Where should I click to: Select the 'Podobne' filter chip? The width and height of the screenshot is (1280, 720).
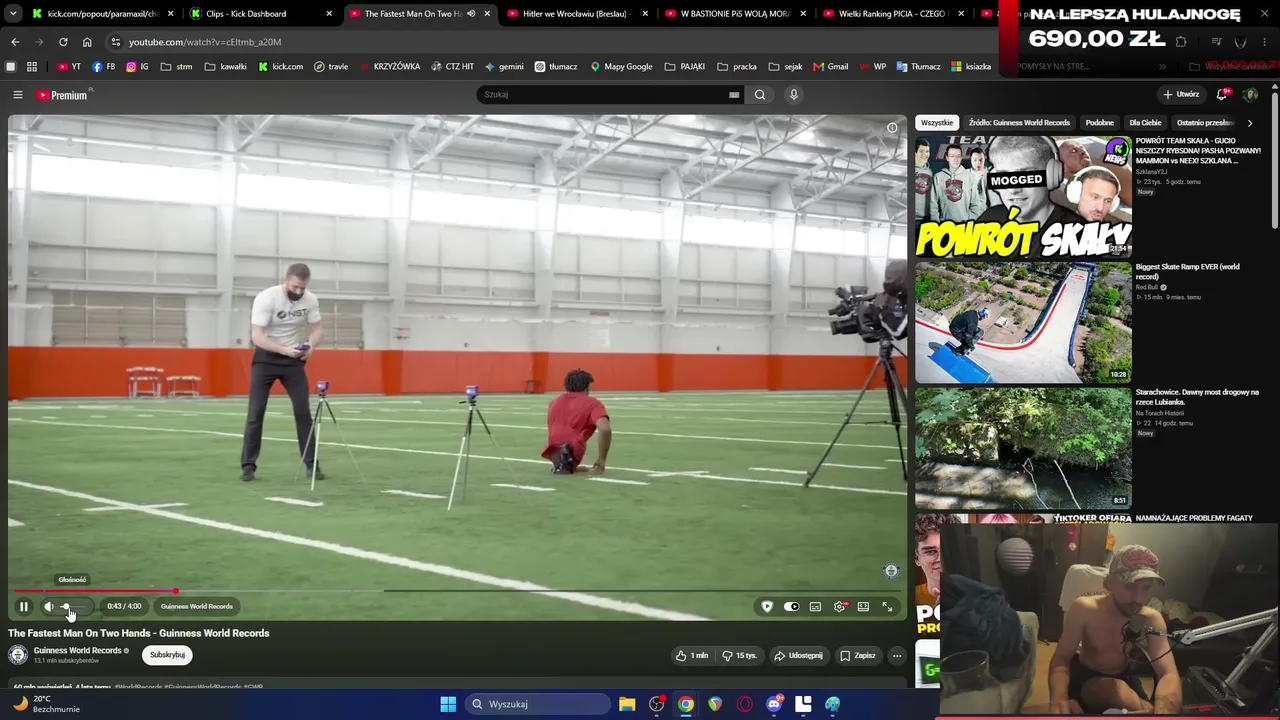1100,123
